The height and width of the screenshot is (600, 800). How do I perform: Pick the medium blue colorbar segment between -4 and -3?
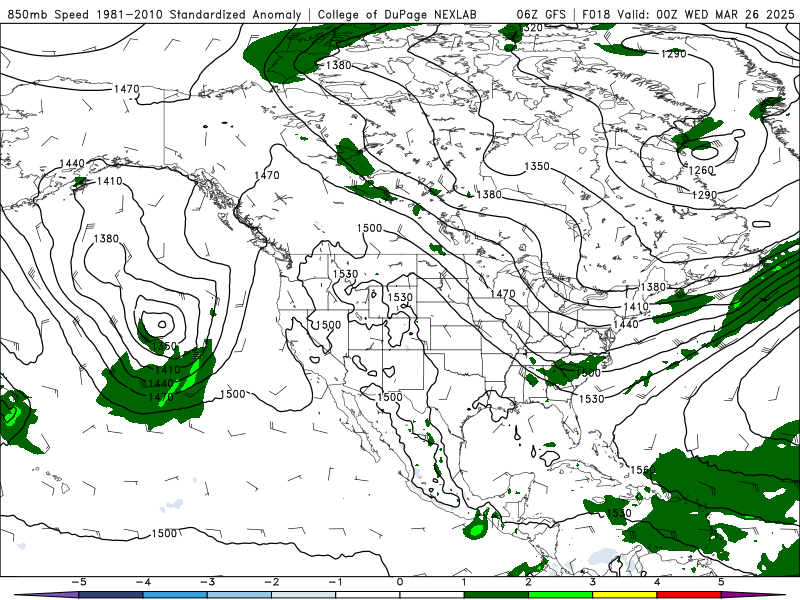[x=174, y=595]
